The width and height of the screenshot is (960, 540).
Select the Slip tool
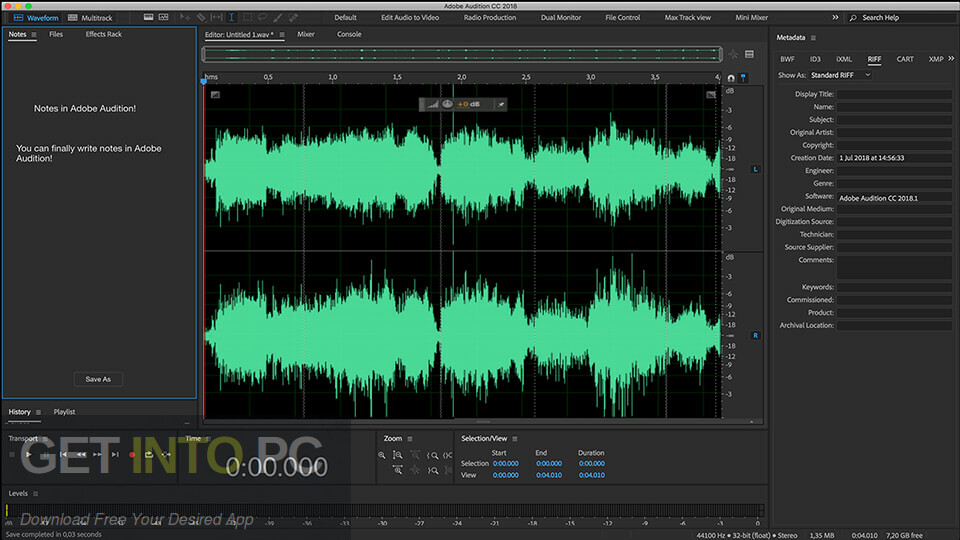tap(217, 18)
